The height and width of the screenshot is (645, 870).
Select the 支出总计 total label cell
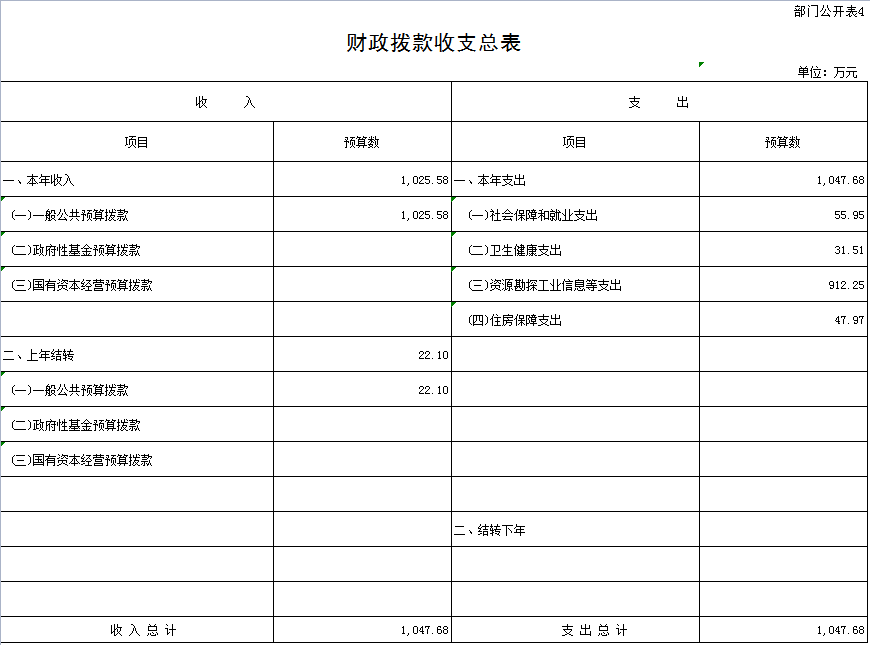pos(575,630)
